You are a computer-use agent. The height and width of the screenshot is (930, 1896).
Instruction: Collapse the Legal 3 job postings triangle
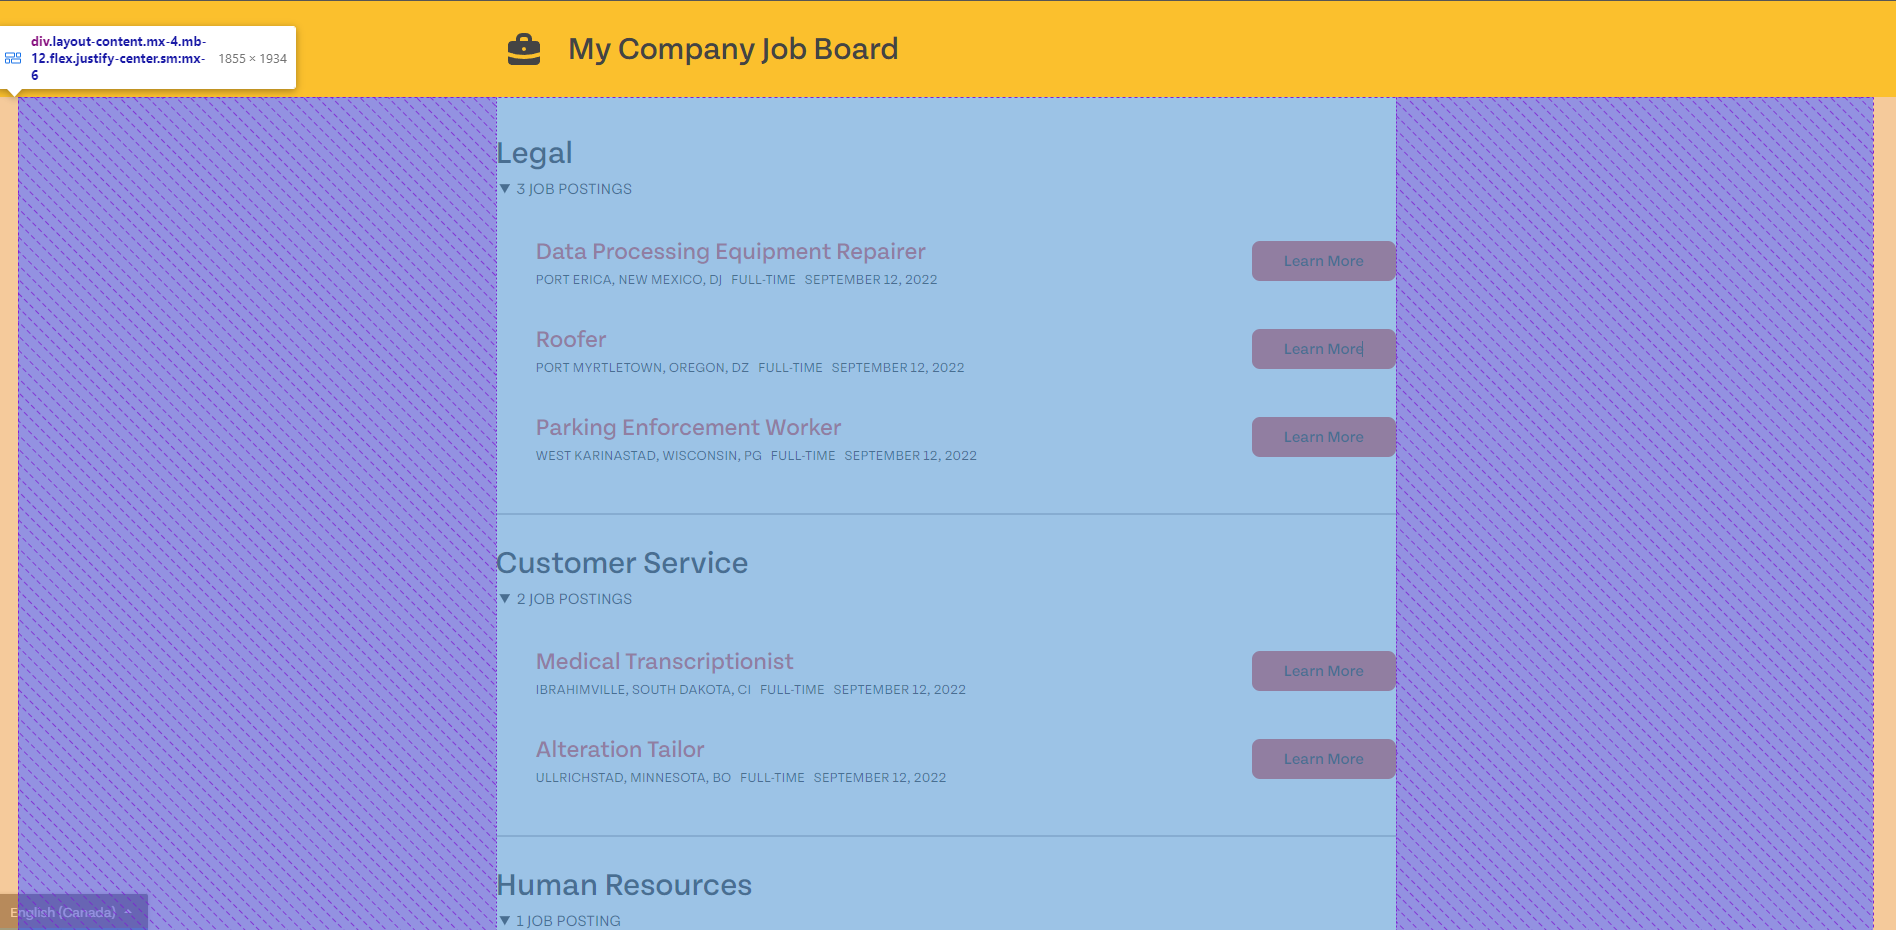pos(505,188)
